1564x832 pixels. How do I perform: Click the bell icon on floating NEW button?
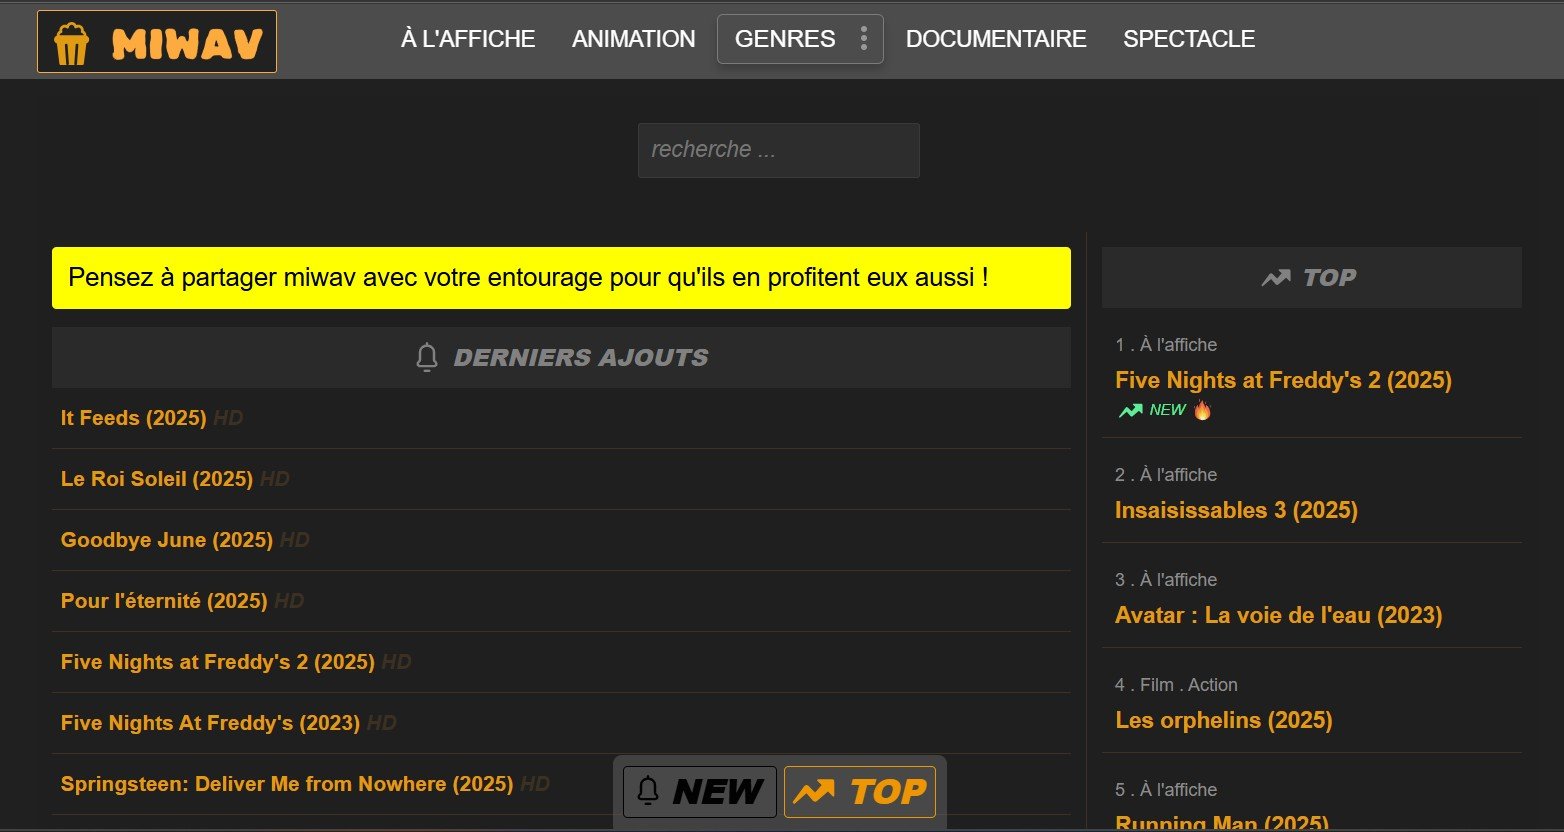(648, 791)
